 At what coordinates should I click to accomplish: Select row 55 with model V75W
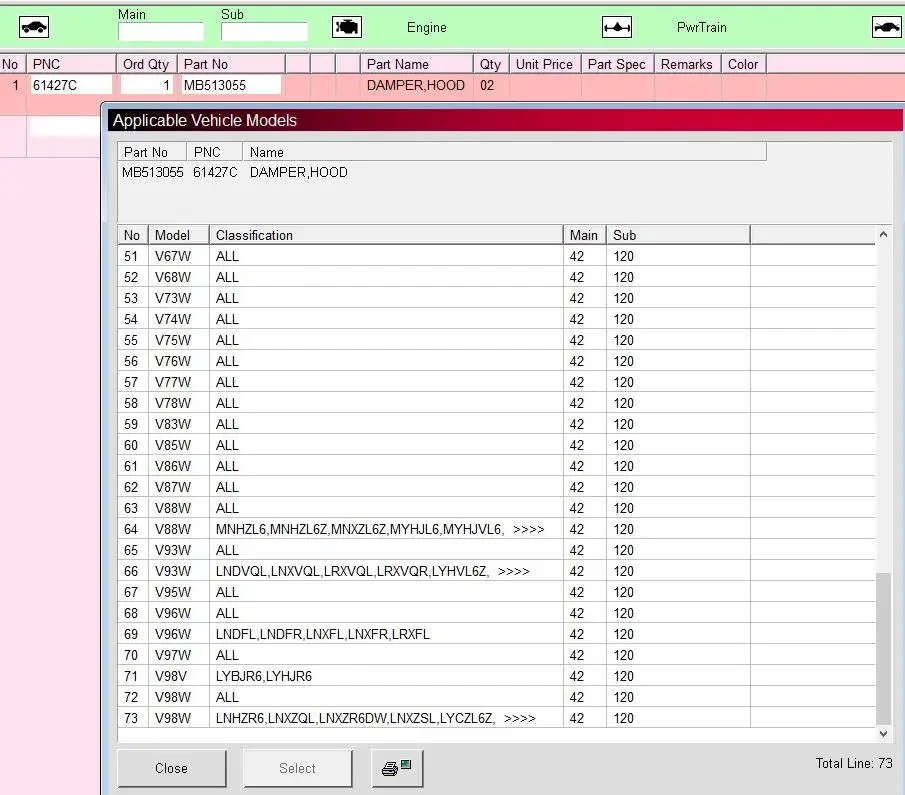click(x=496, y=340)
